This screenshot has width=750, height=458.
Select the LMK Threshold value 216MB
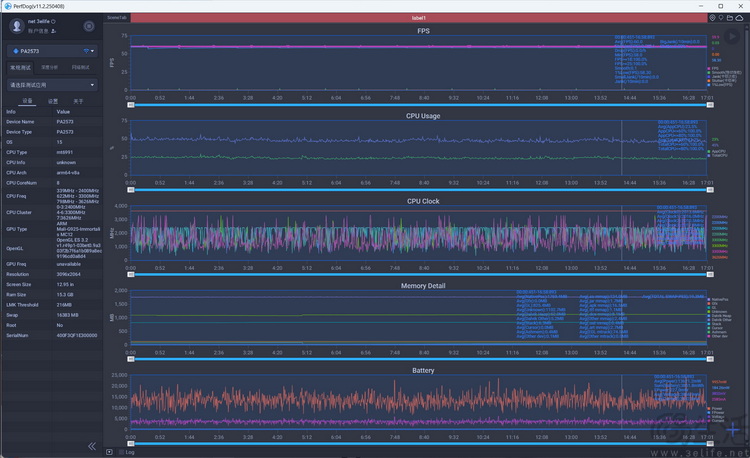[64, 305]
